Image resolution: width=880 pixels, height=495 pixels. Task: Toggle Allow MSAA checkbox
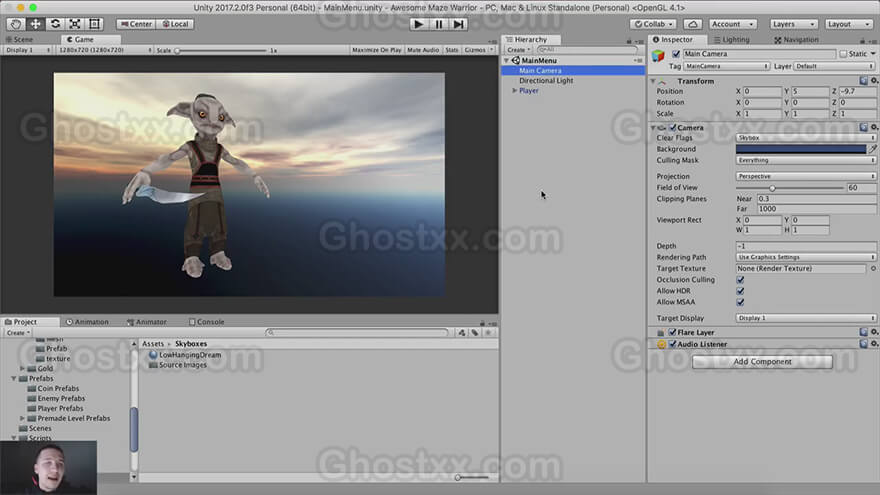click(x=740, y=302)
